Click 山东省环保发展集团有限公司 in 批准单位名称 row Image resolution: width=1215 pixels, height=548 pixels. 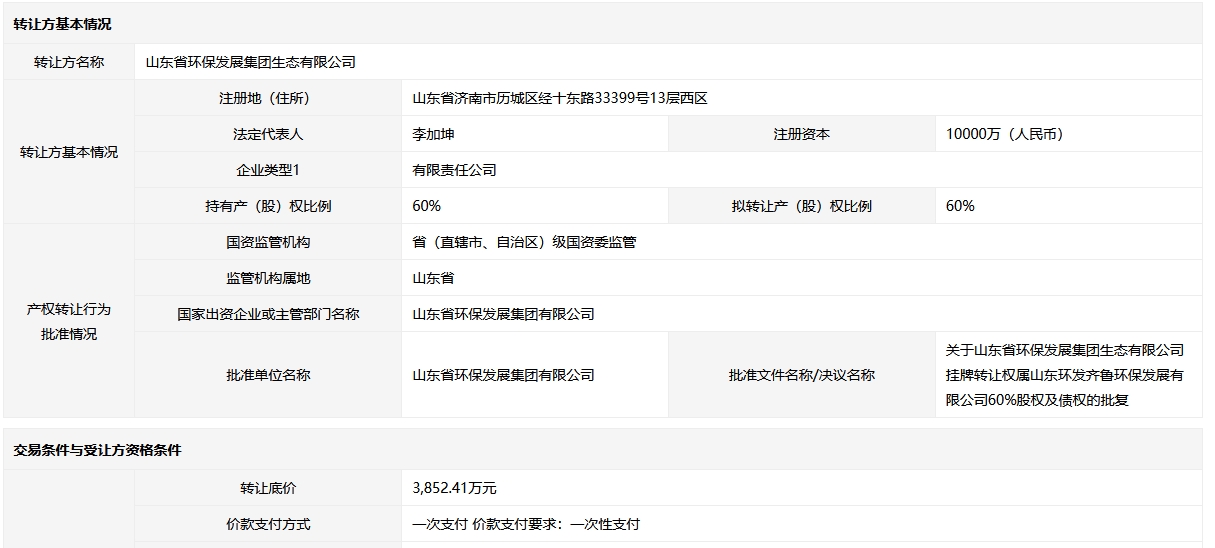coord(503,375)
